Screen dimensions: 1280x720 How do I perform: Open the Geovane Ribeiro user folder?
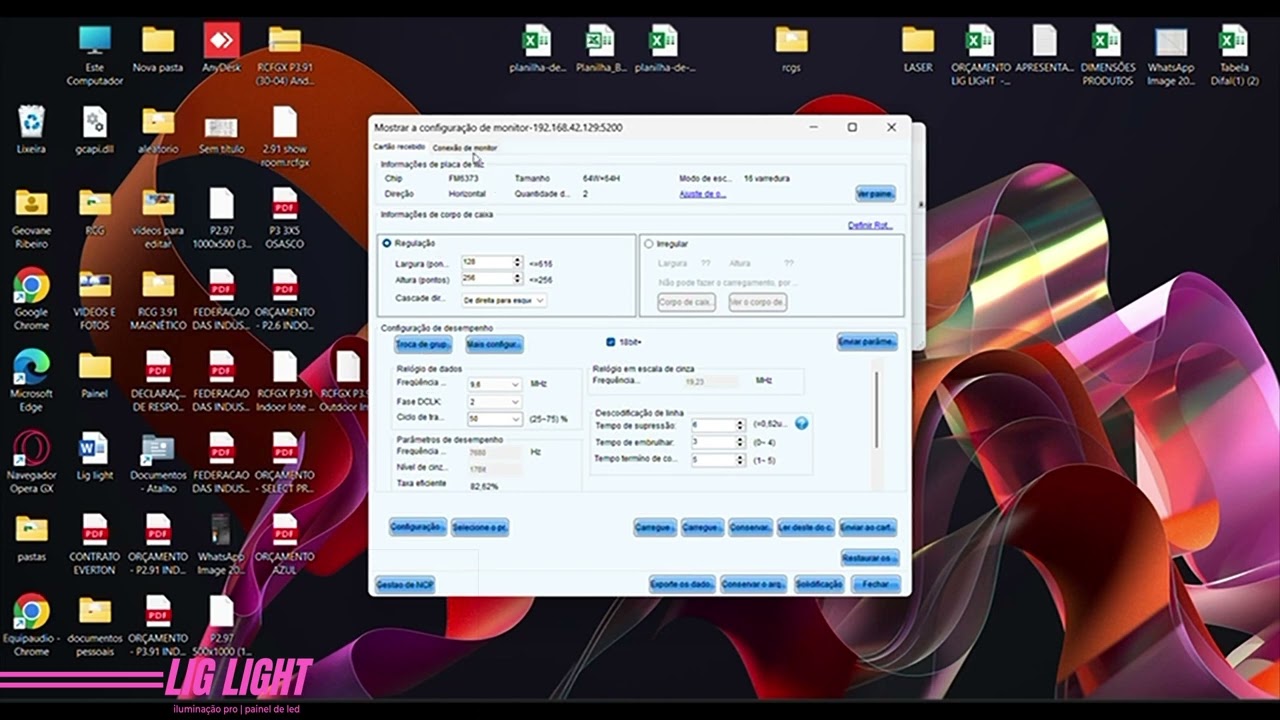pyautogui.click(x=31, y=218)
